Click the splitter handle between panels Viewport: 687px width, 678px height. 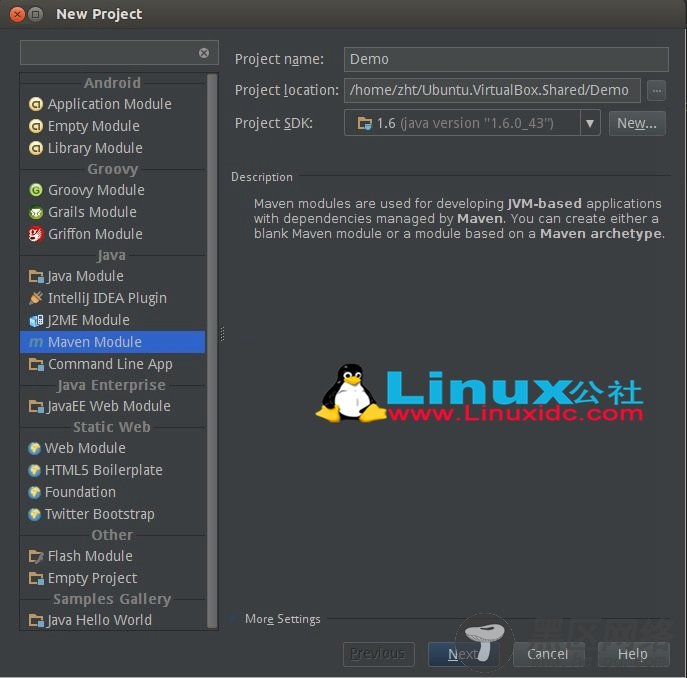(x=223, y=334)
